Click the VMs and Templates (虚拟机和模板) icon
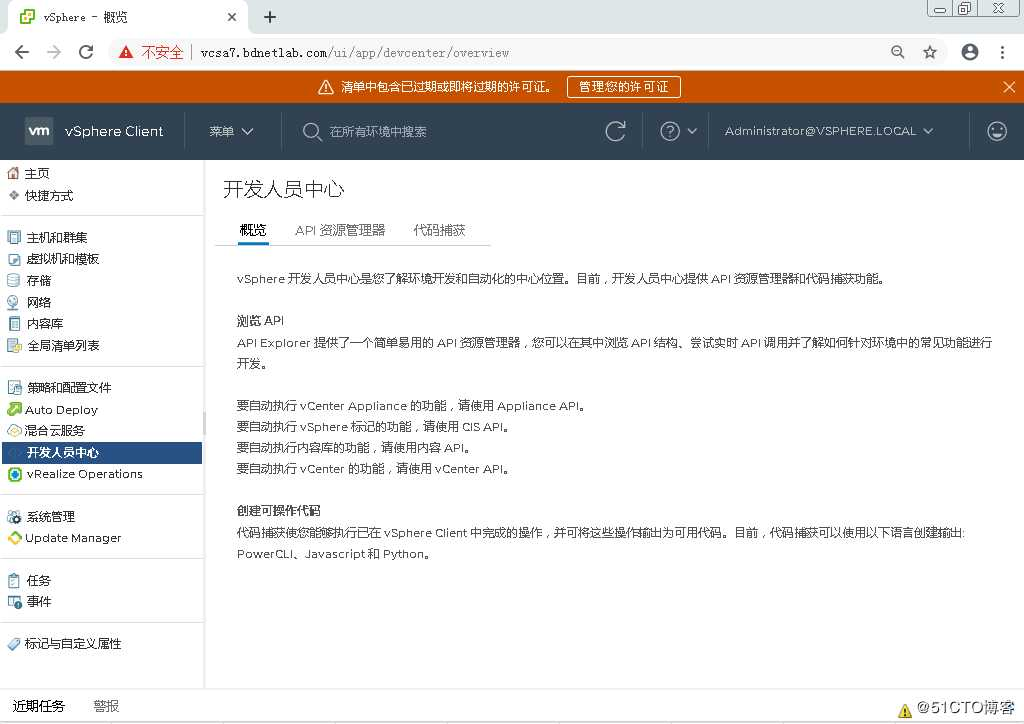 pyautogui.click(x=14, y=259)
